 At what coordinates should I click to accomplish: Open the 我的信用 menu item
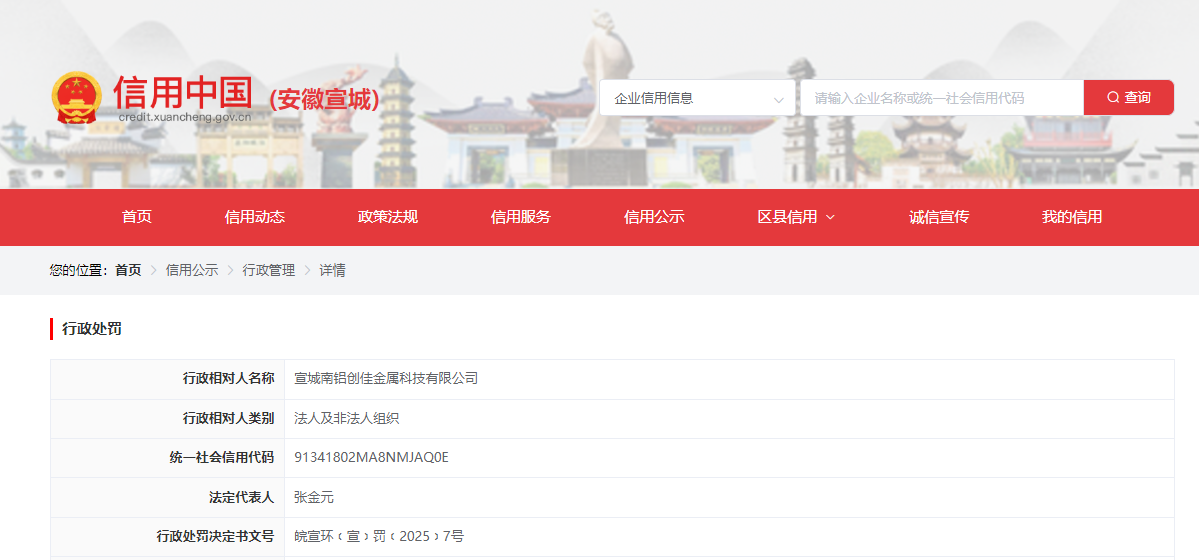coord(1072,217)
